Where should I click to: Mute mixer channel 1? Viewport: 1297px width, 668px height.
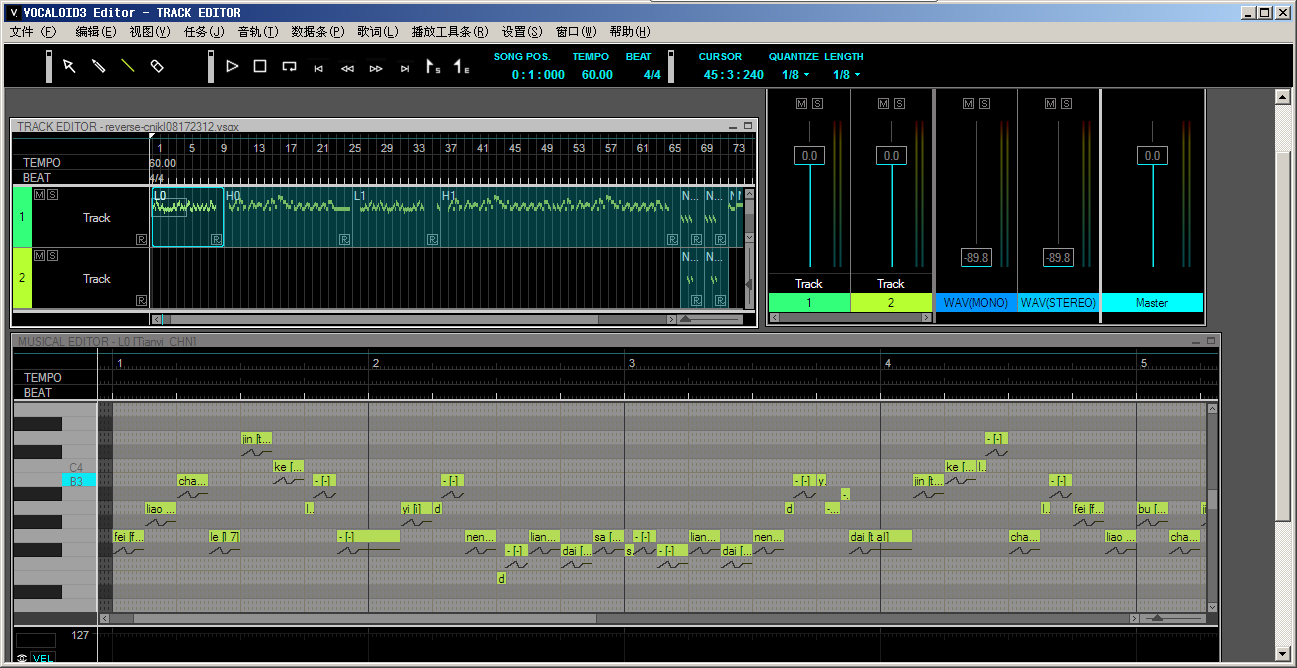(801, 104)
